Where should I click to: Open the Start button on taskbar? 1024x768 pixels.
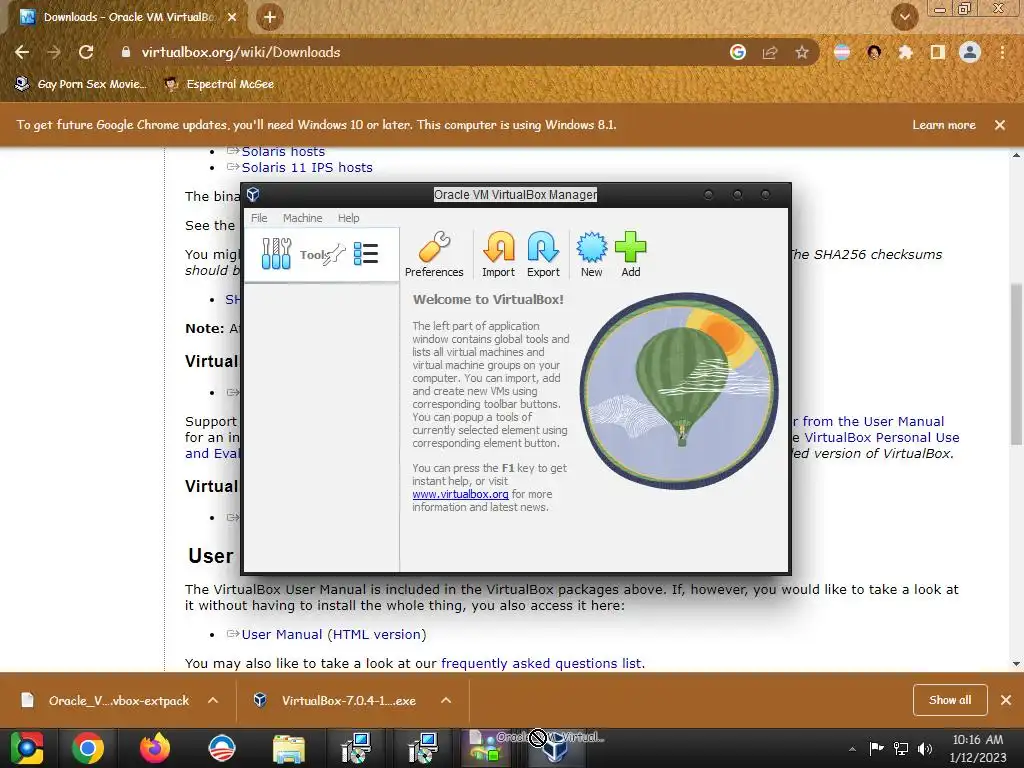click(x=26, y=748)
